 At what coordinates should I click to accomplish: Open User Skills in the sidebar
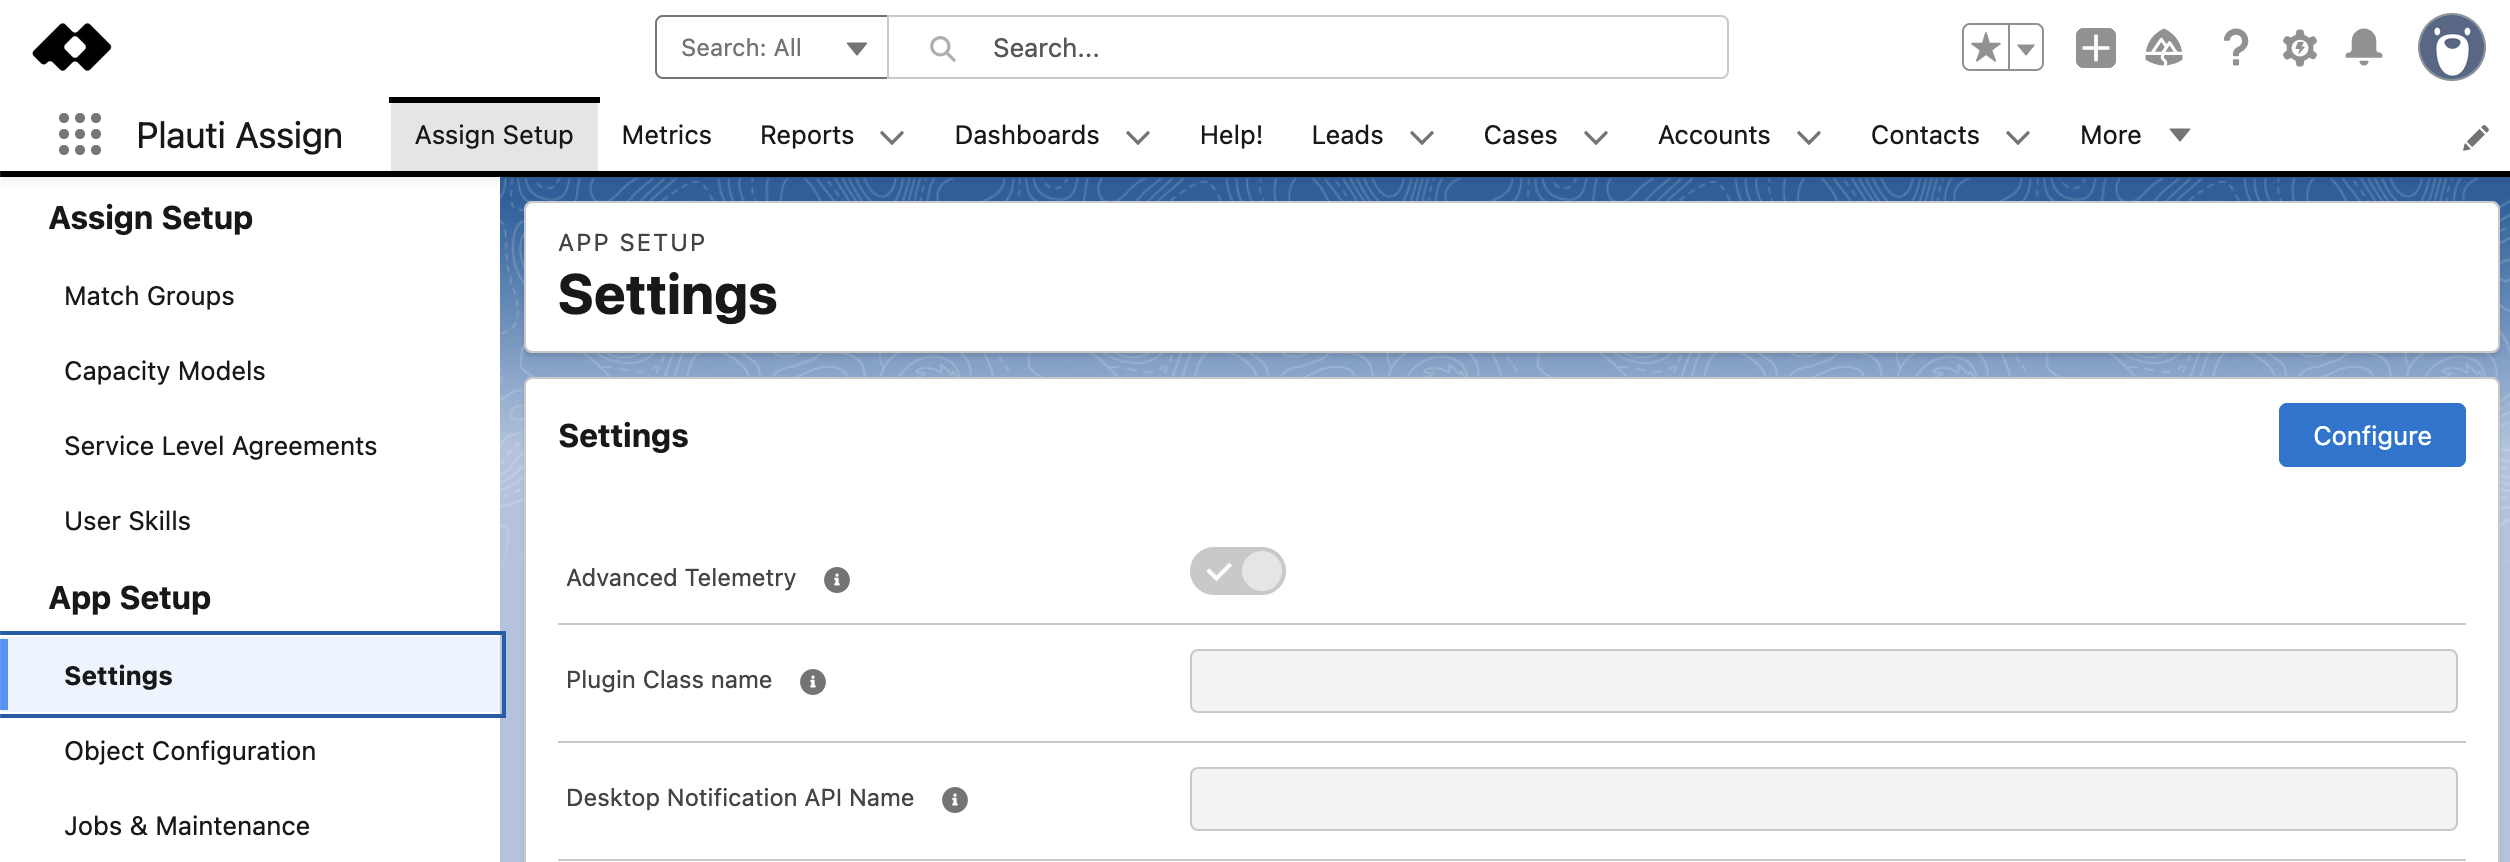127,521
